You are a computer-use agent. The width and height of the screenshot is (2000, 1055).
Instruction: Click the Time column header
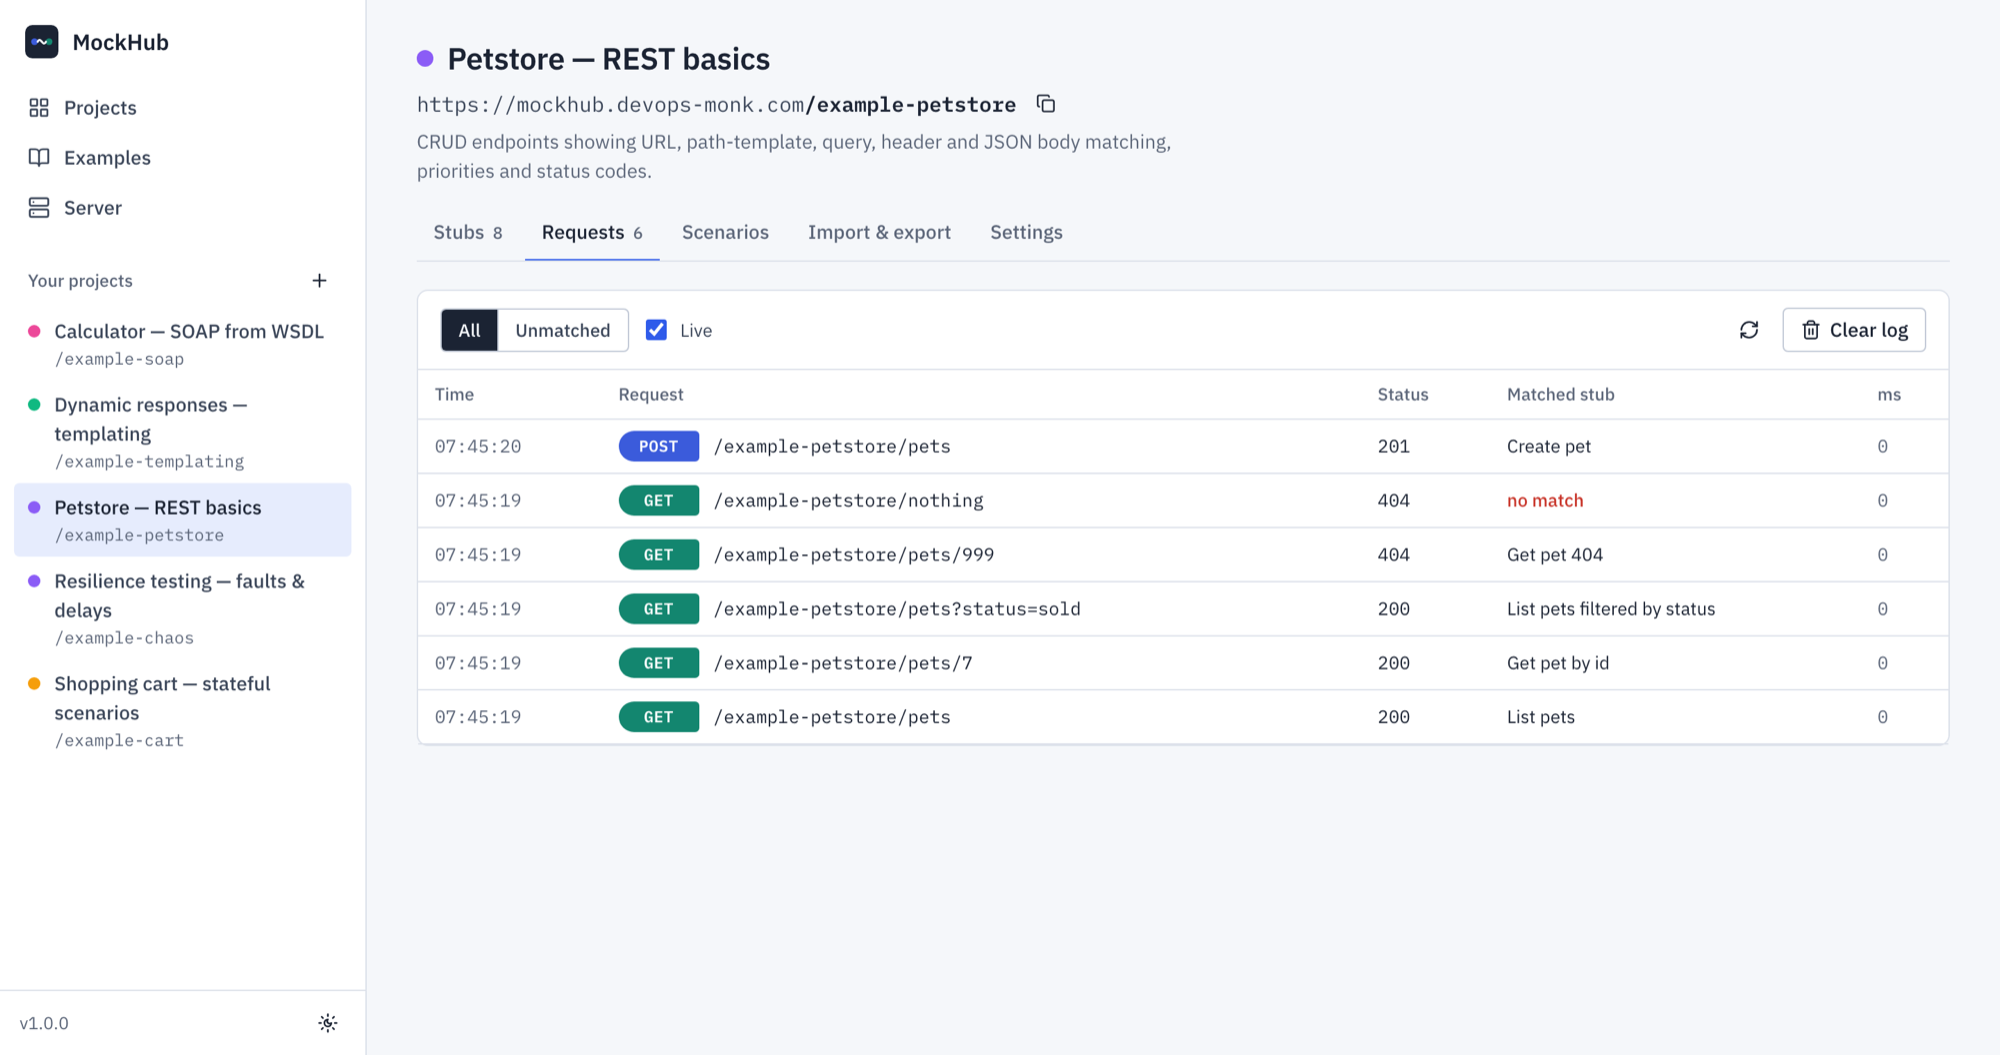(x=454, y=394)
